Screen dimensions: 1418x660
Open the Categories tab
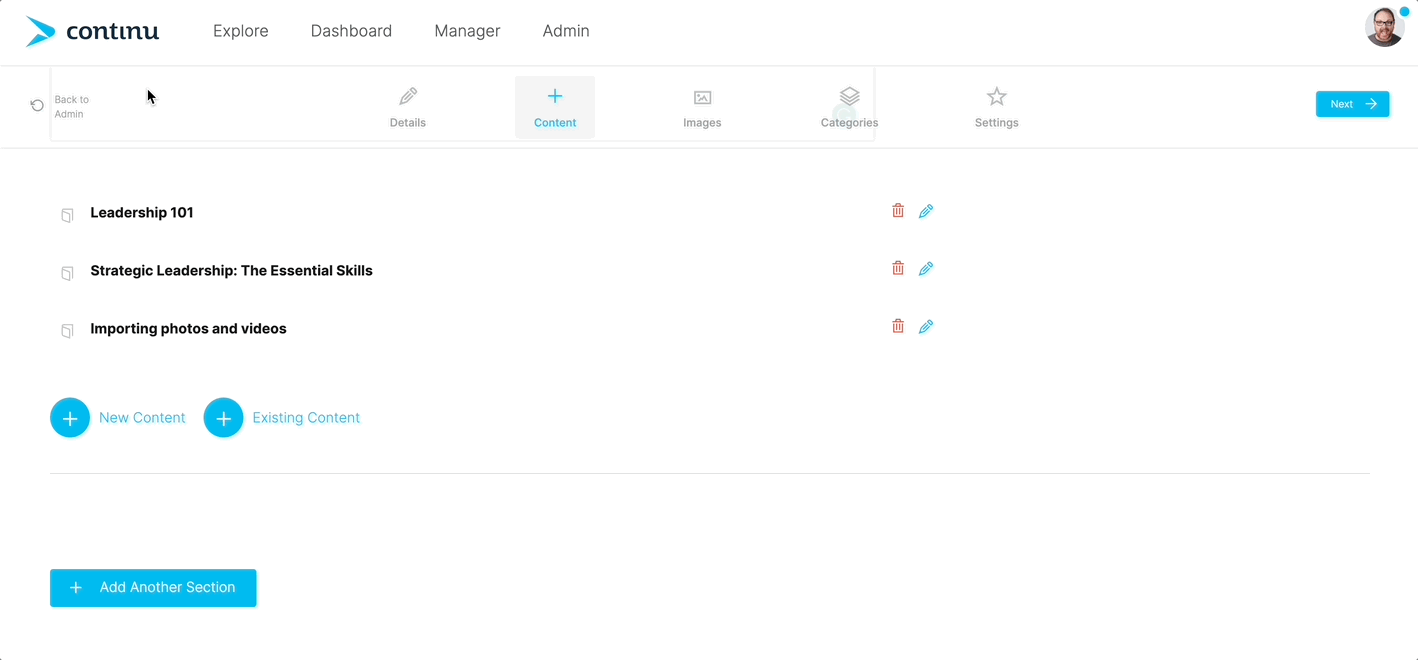(x=849, y=107)
